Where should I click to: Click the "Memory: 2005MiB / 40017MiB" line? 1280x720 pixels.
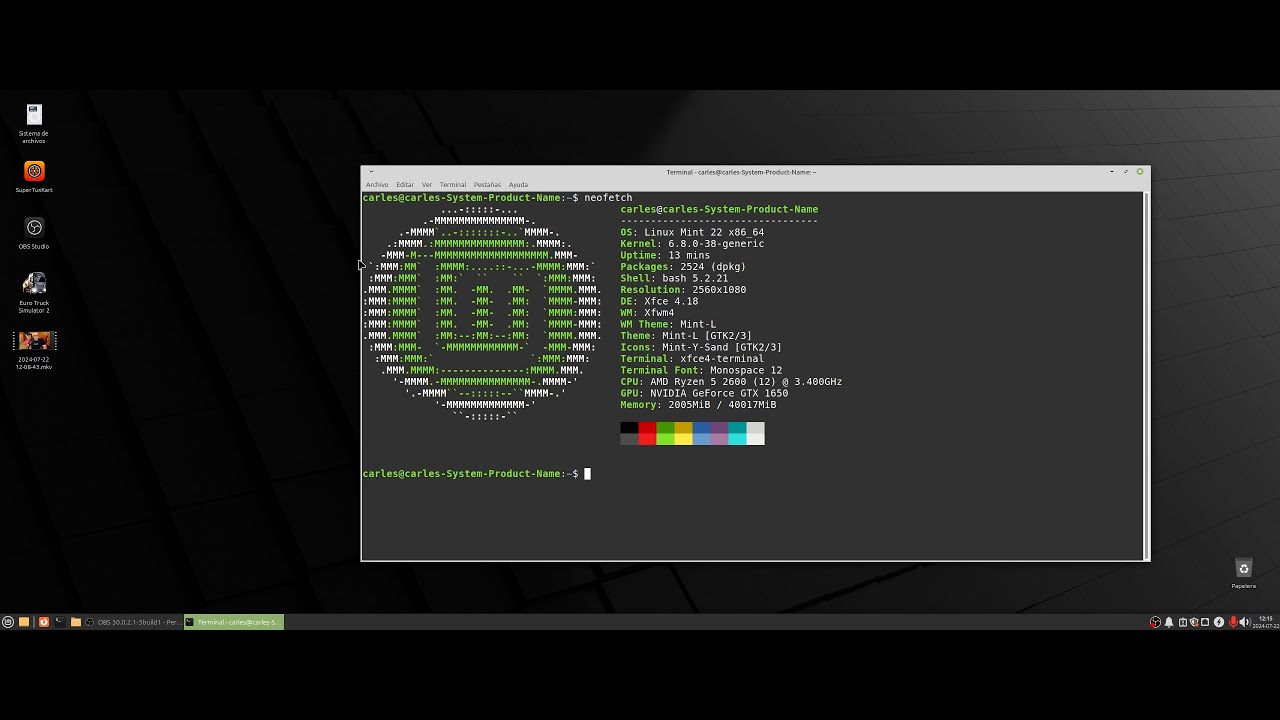tap(698, 405)
